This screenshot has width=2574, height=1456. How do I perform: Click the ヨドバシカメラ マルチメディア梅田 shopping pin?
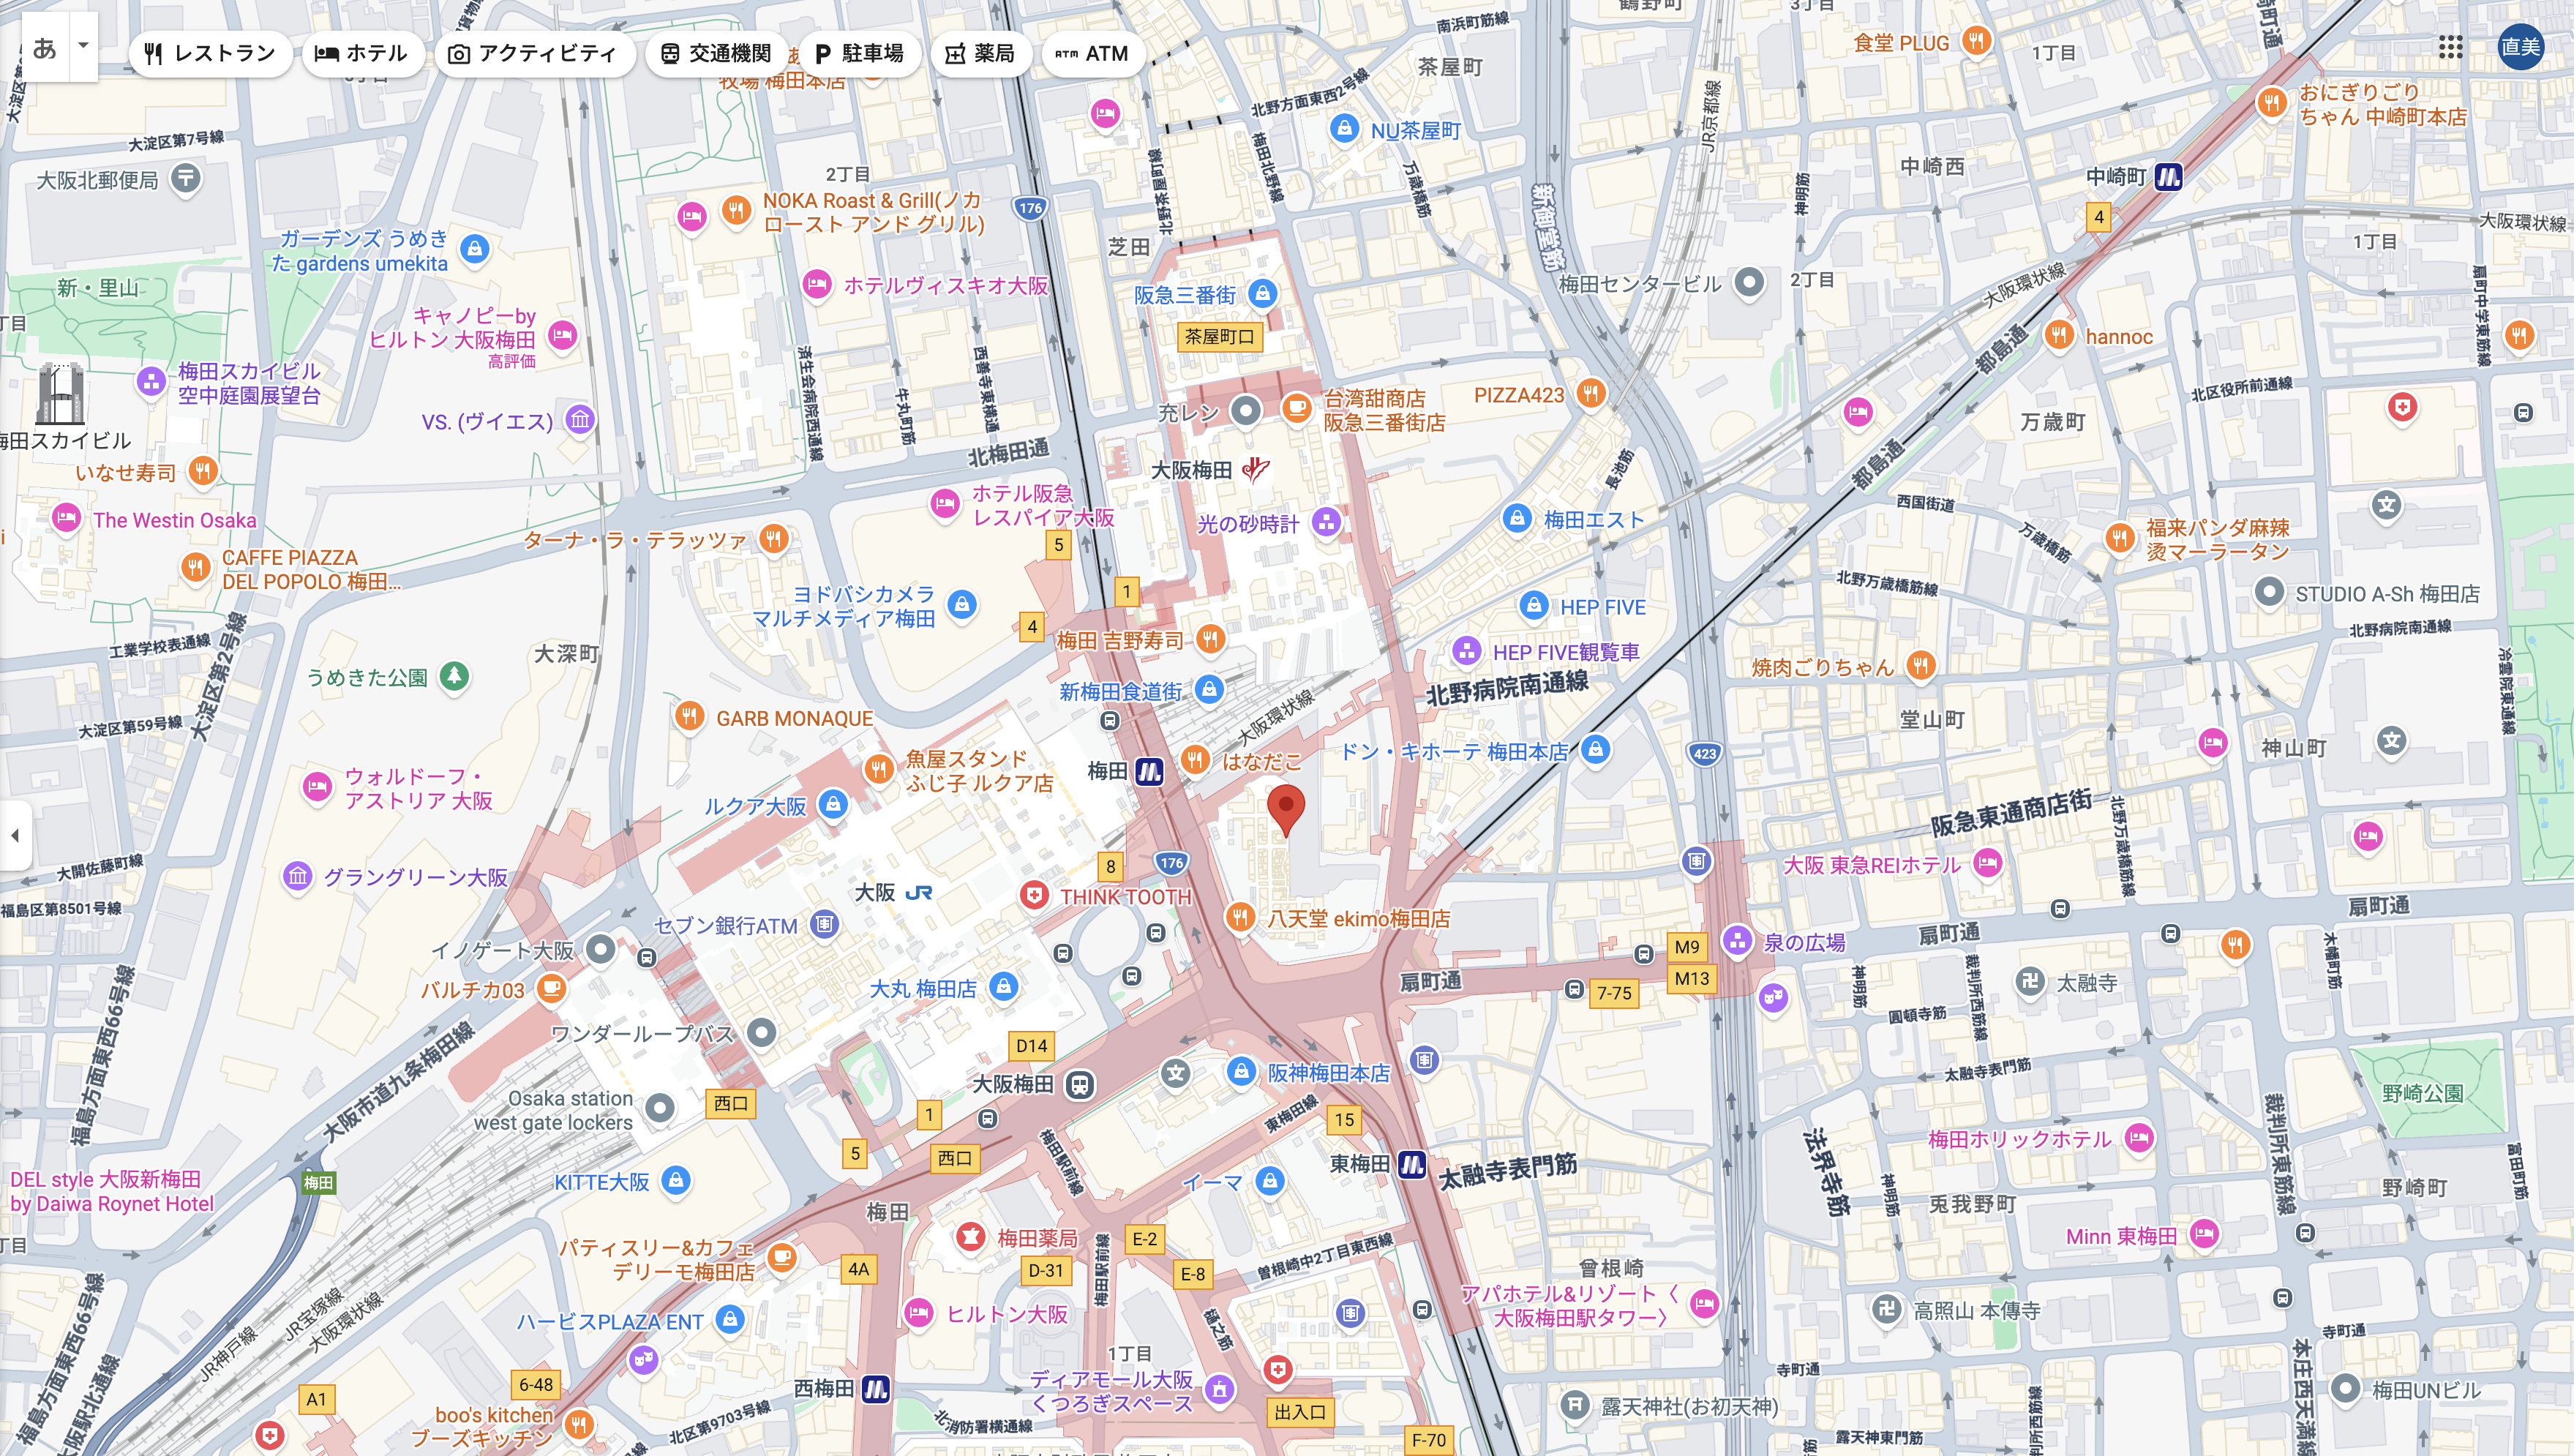[x=962, y=604]
